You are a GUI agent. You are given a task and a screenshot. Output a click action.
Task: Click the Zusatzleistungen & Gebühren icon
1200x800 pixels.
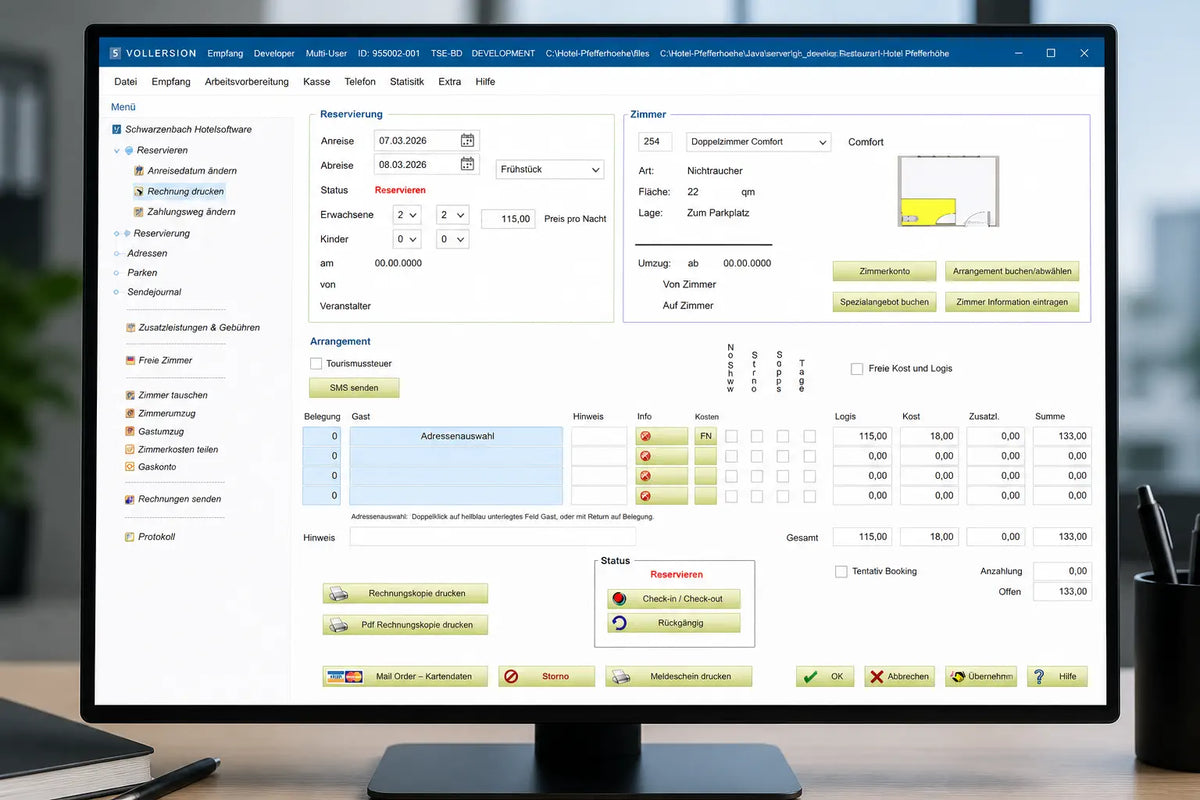pos(130,328)
